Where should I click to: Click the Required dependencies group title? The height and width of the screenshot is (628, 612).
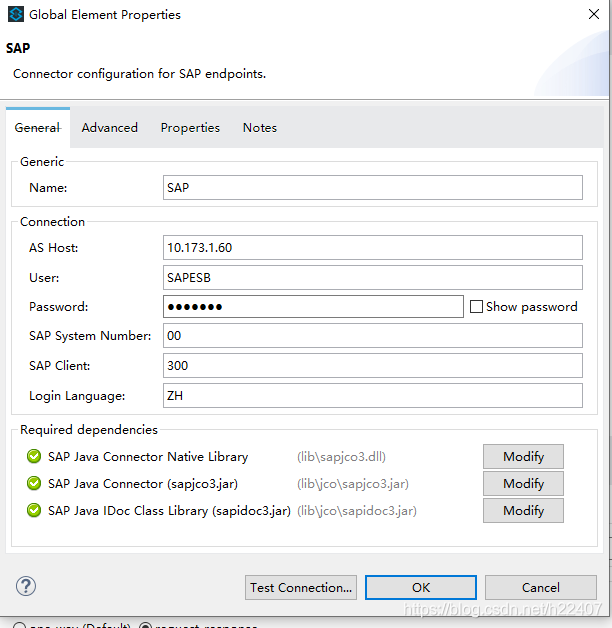(89, 429)
